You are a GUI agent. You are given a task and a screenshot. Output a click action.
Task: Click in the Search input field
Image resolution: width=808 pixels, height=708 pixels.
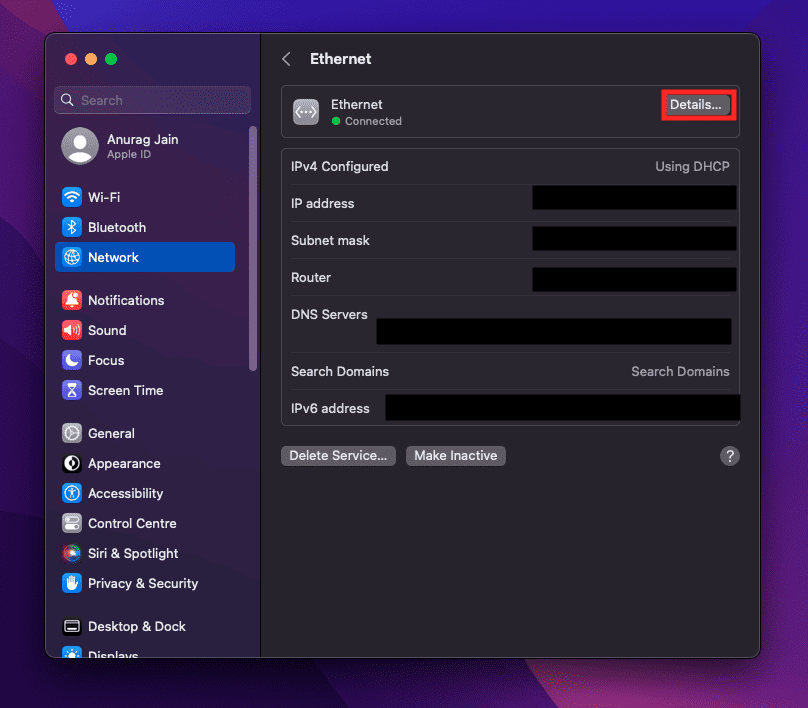[153, 100]
